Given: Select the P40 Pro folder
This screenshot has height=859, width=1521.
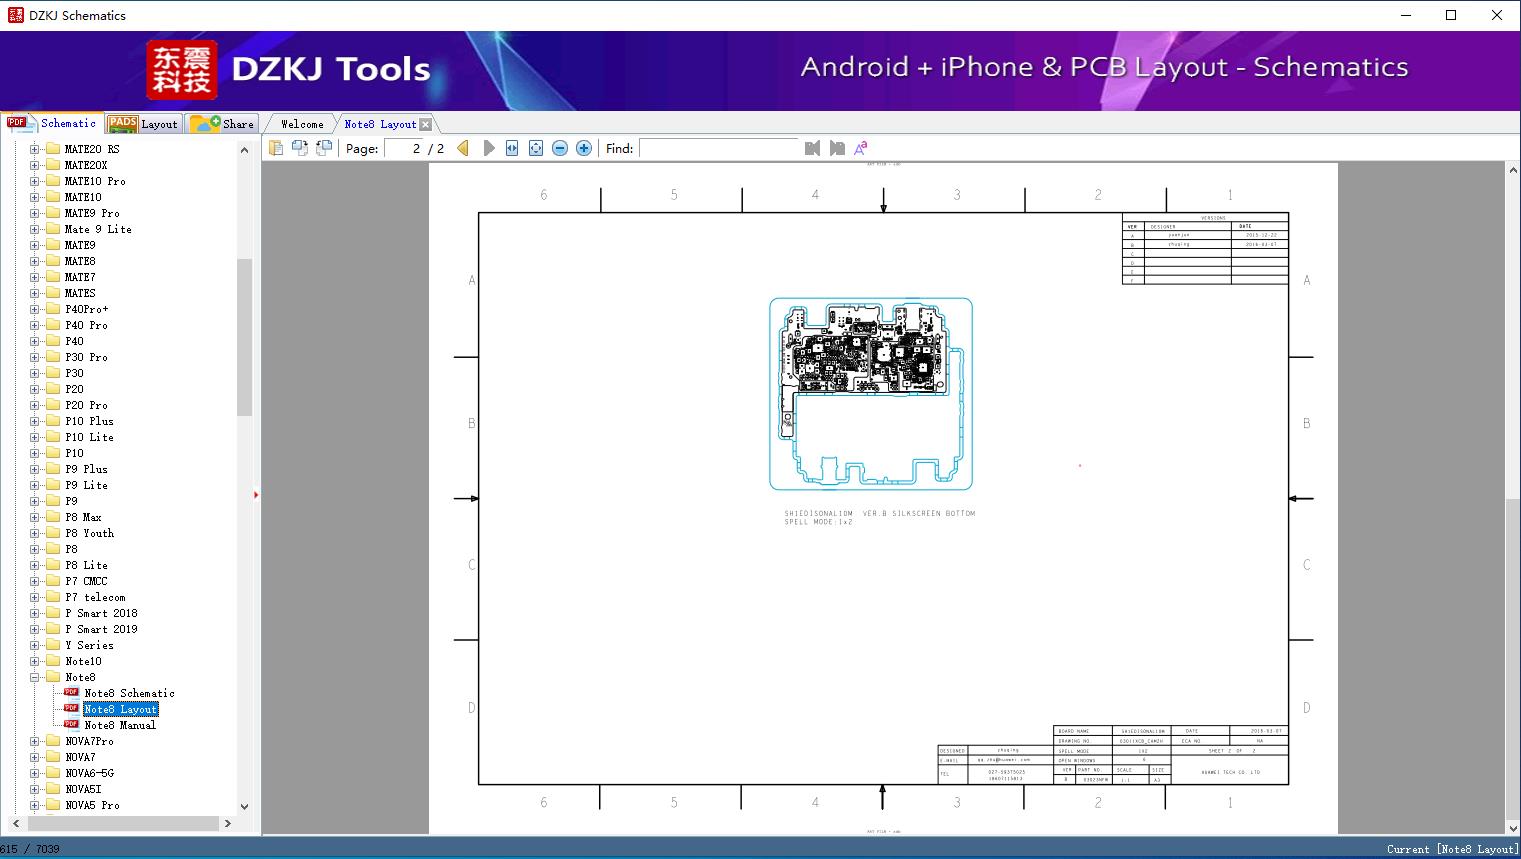Looking at the screenshot, I should coord(86,325).
